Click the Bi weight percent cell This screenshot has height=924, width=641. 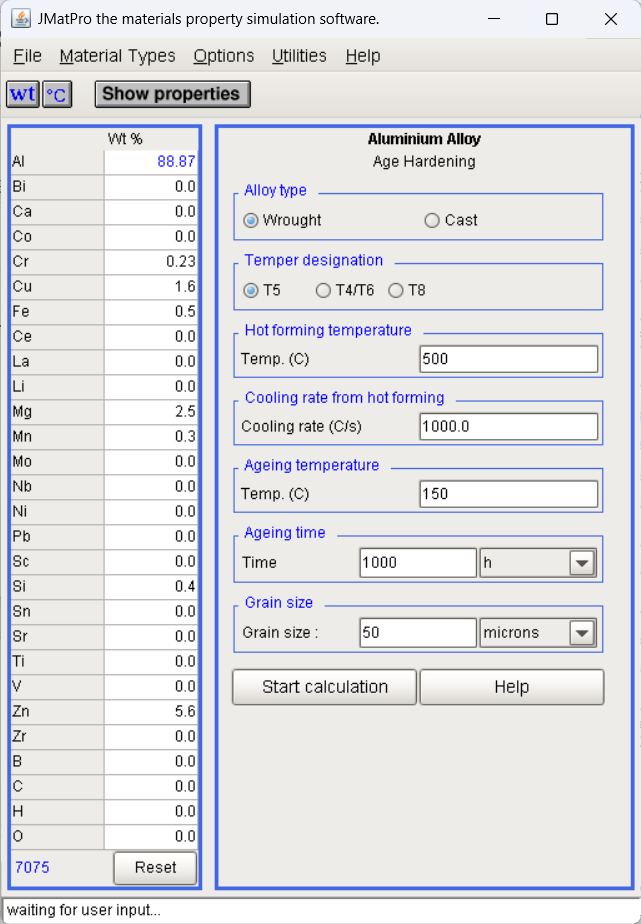(x=151, y=187)
